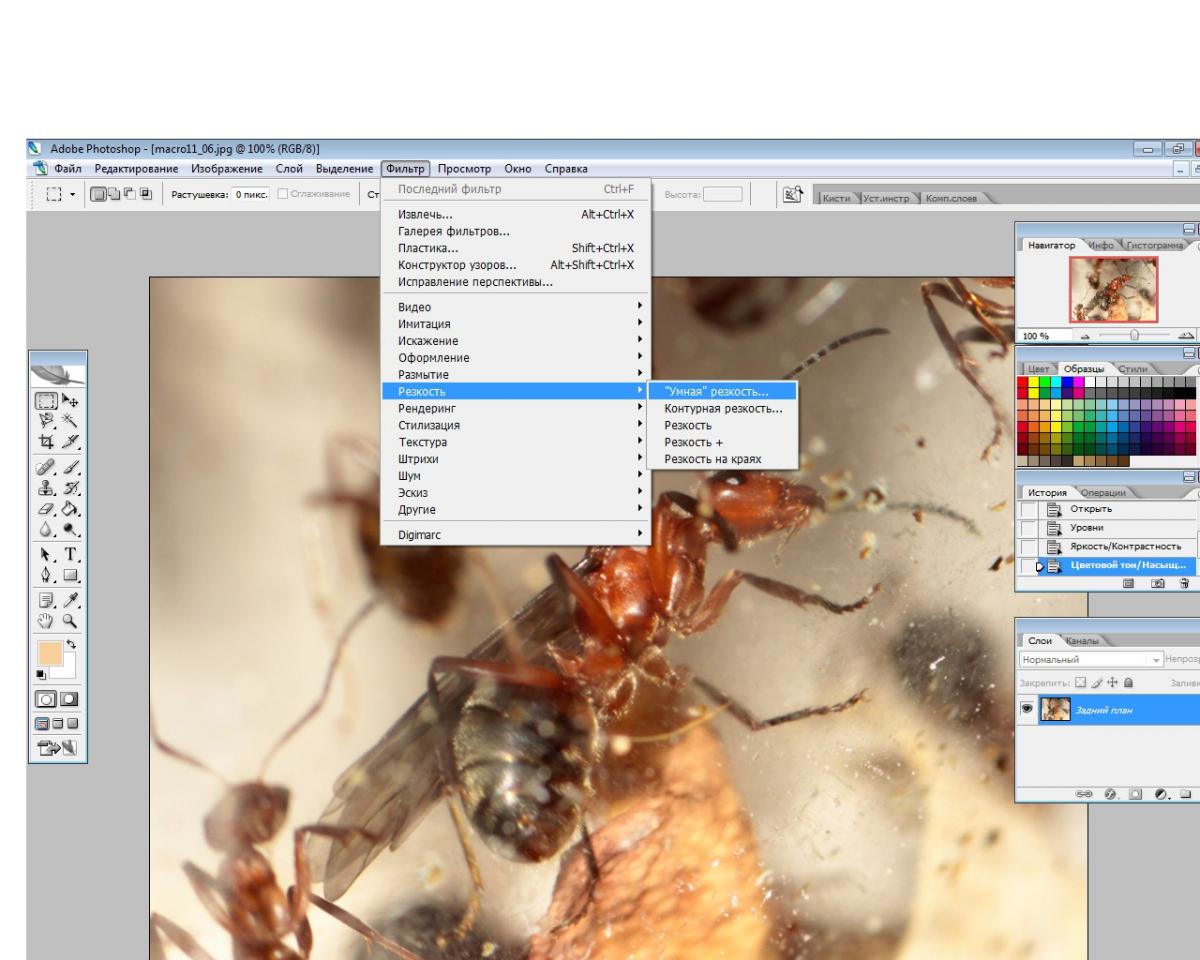Screen dimensions: 1200x960
Task: Open Галерея фильтров... from Filter menu
Action: click(454, 232)
